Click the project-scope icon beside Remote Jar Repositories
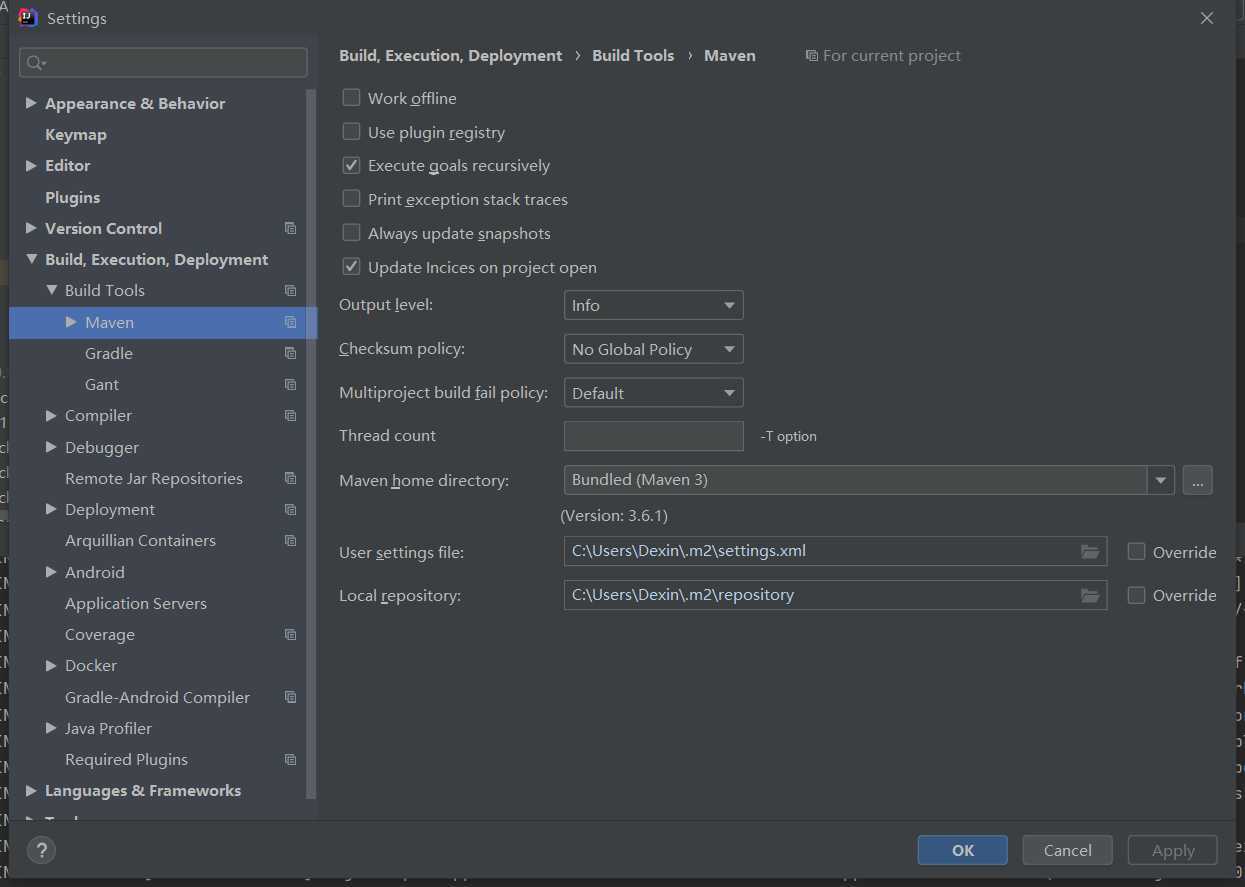 [x=290, y=479]
